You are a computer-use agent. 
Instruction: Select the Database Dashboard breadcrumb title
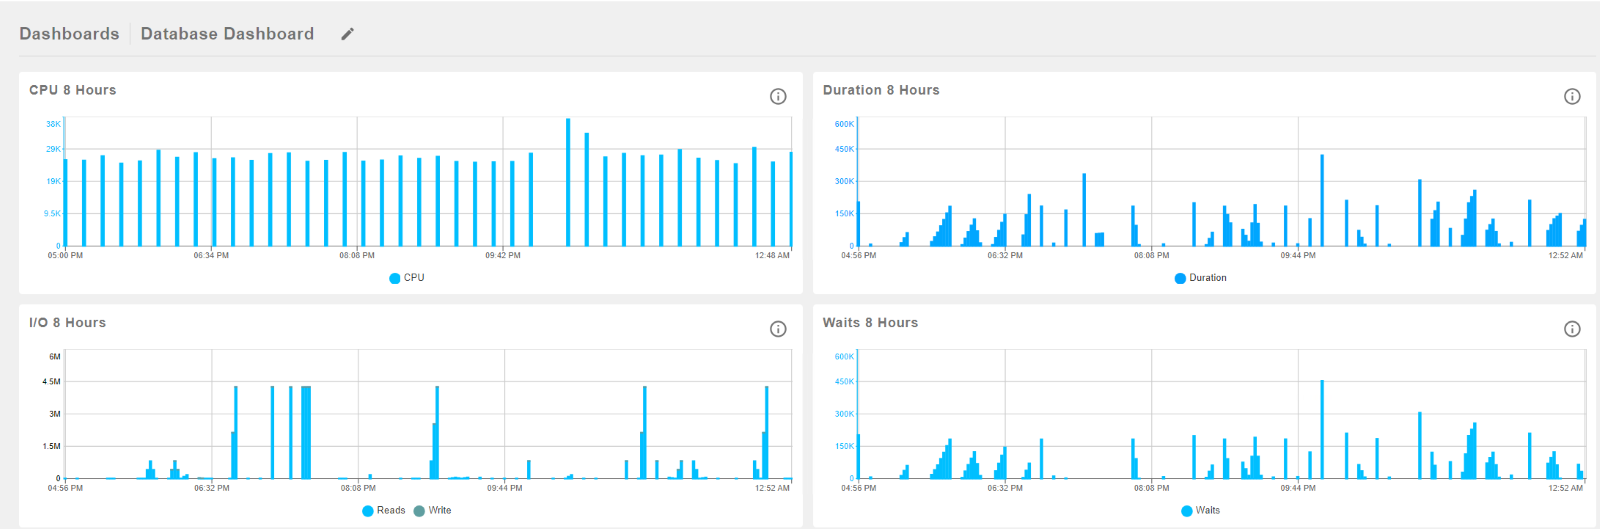pyautogui.click(x=227, y=34)
